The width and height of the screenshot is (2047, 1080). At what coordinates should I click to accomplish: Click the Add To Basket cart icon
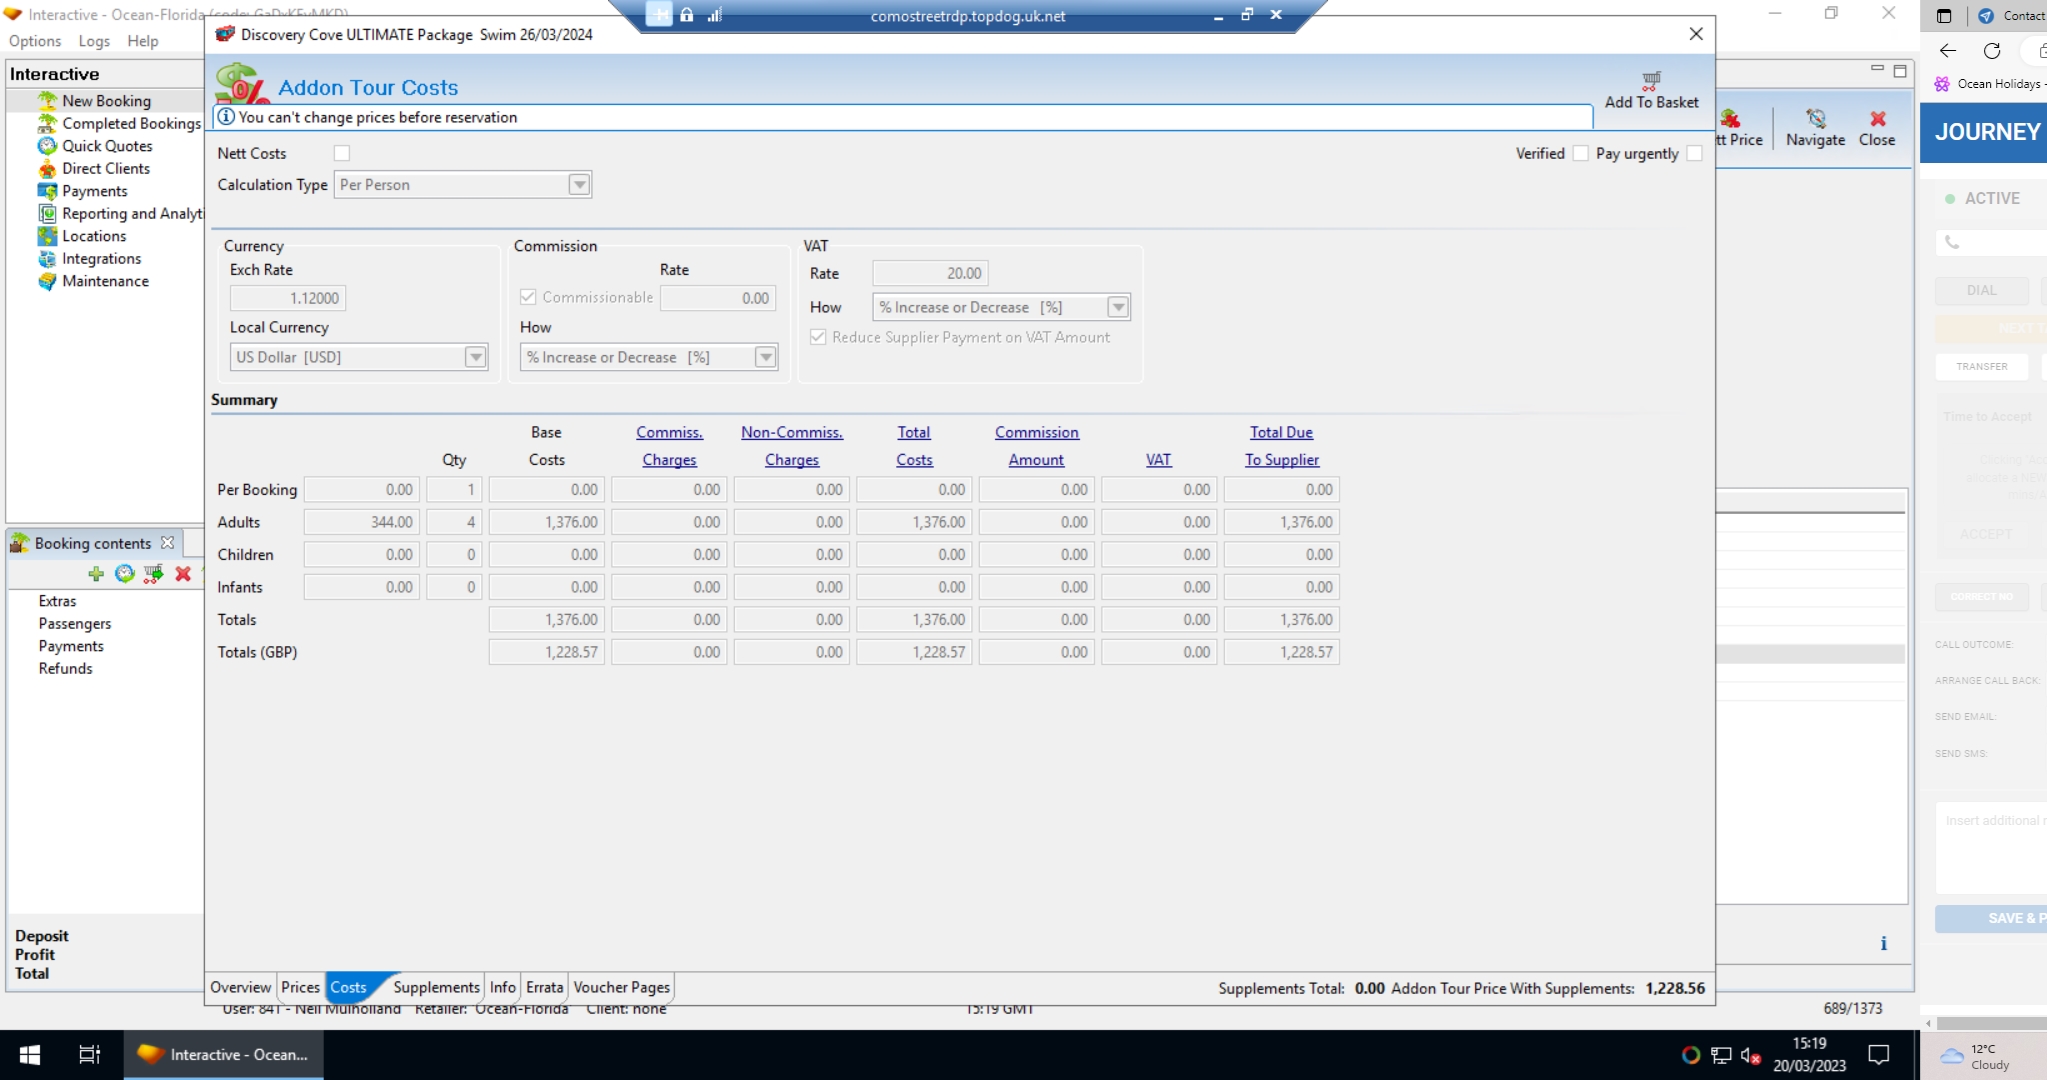[1651, 81]
